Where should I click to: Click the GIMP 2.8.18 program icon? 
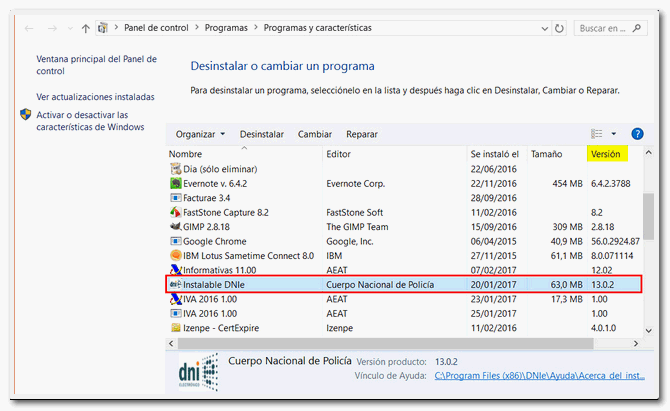pos(175,227)
